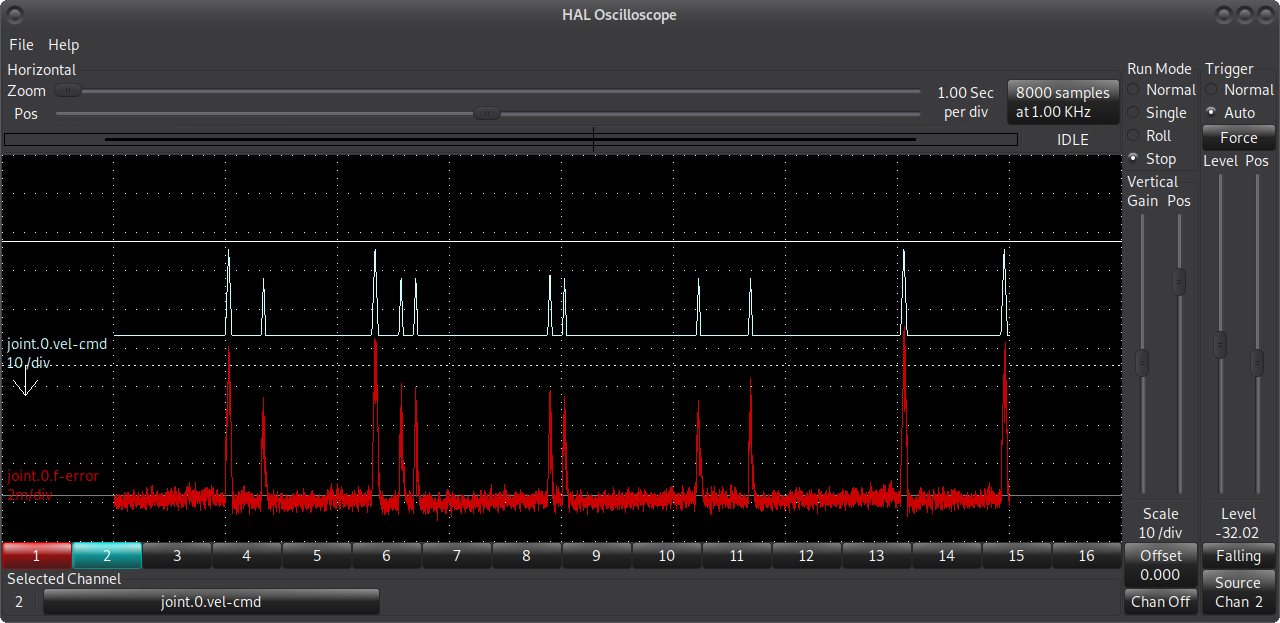The image size is (1280, 623).
Task: Click the vertical Gain slider handle
Action: pos(1143,363)
